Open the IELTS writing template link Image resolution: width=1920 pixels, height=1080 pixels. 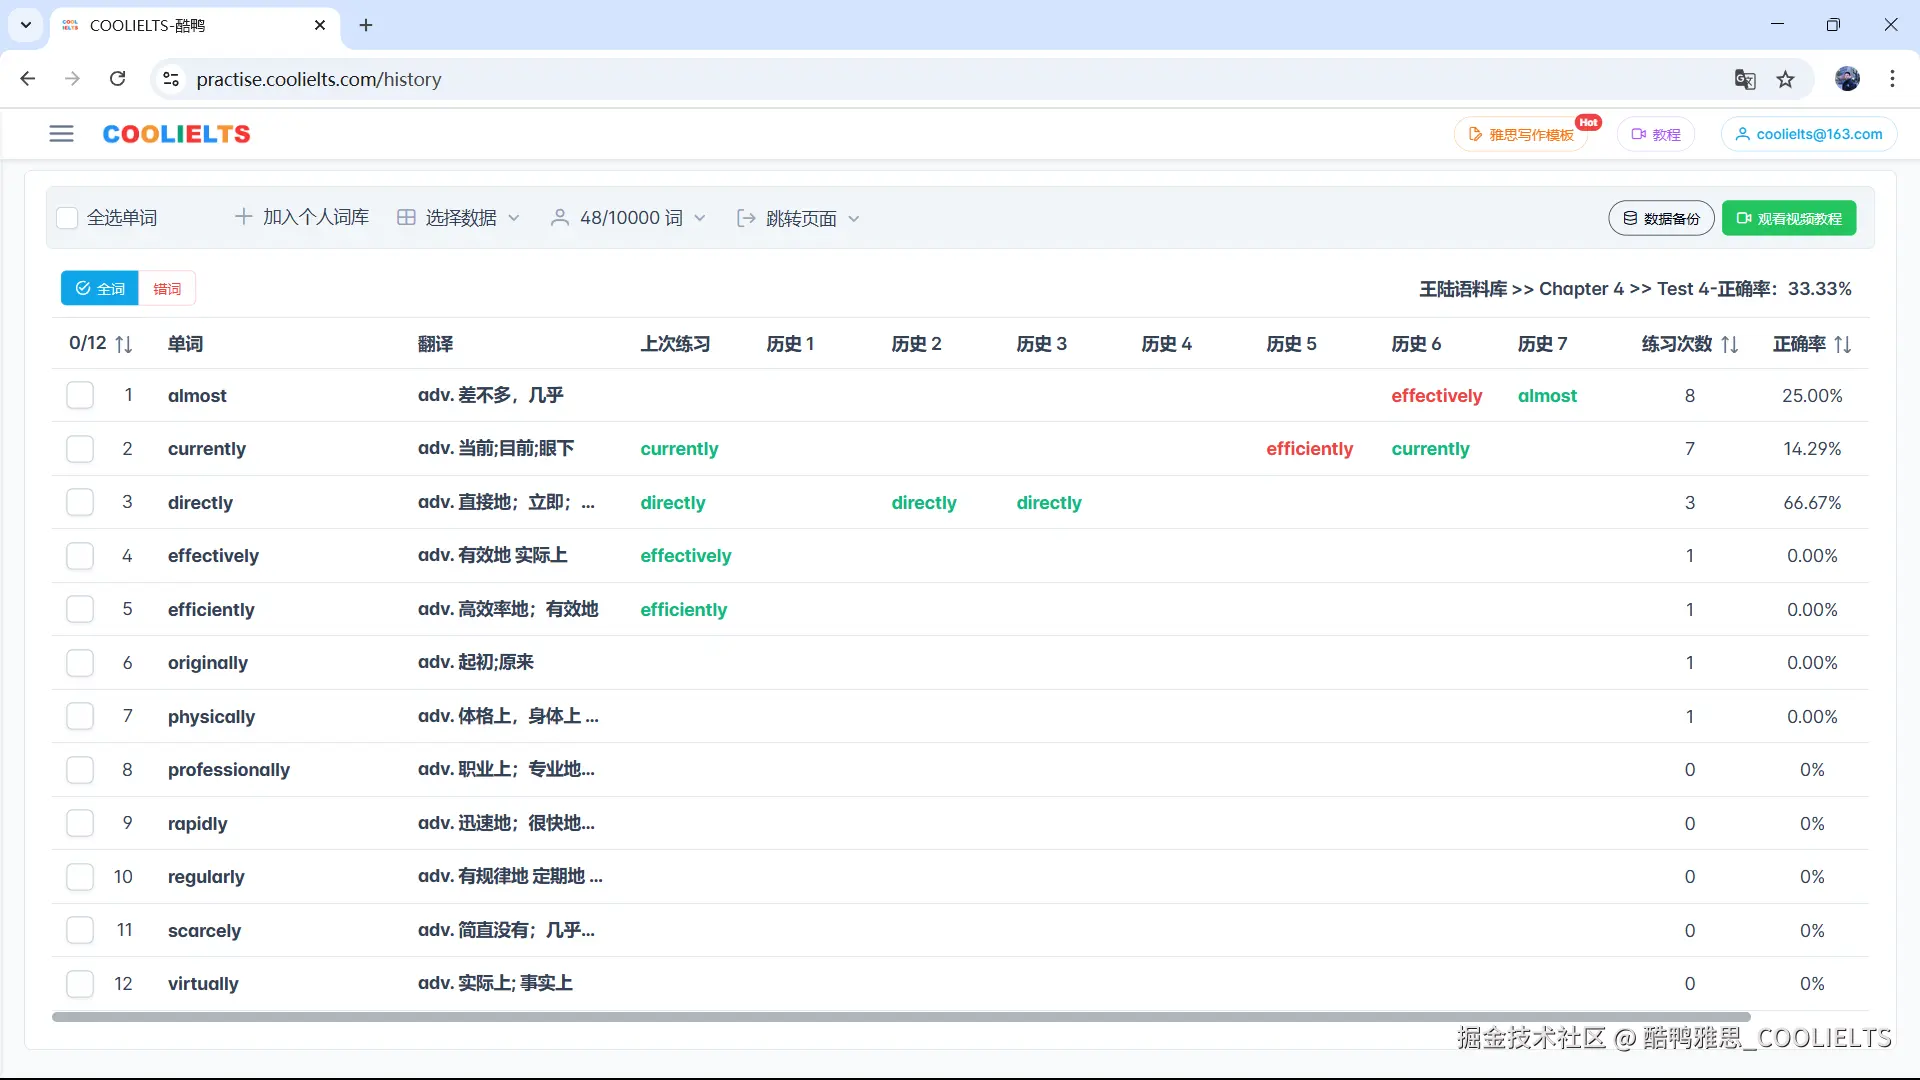(x=1521, y=134)
